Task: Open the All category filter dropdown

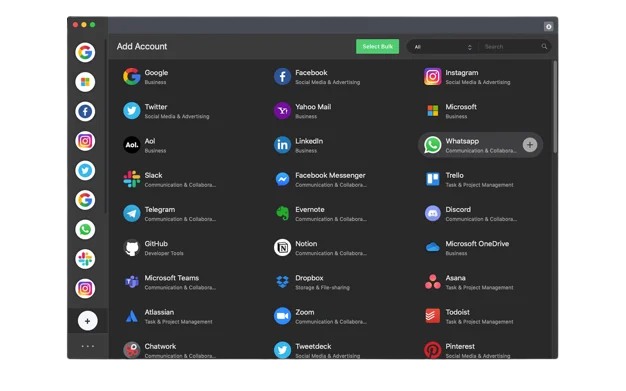Action: tap(443, 47)
